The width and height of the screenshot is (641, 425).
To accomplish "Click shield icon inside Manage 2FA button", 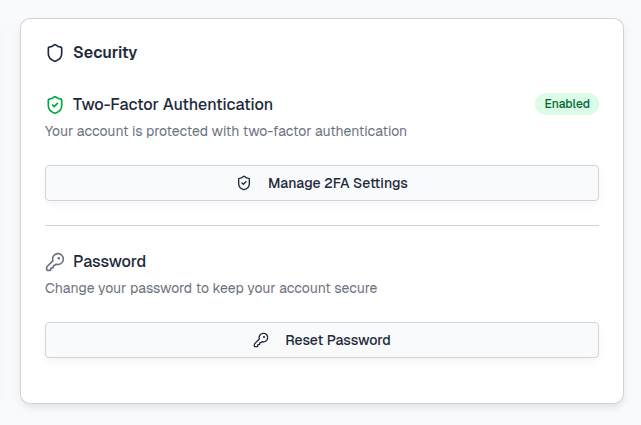I will [x=244, y=184].
